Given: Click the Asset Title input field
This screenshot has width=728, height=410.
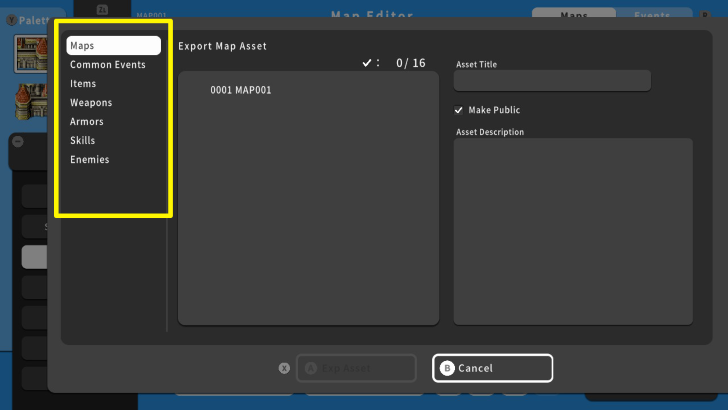Looking at the screenshot, I should tap(552, 81).
